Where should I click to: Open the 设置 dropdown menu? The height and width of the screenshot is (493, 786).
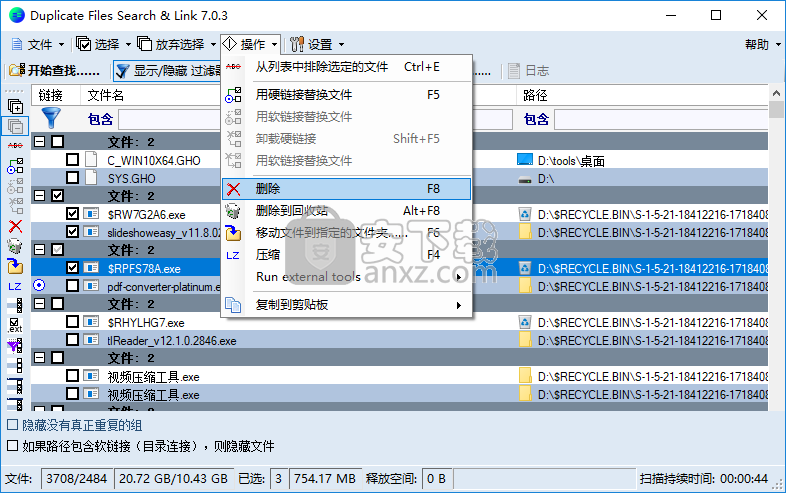tap(317, 44)
